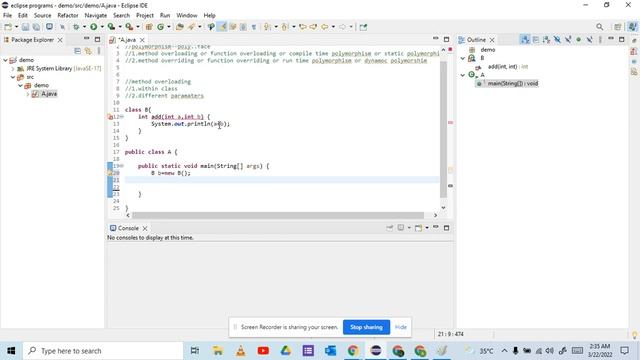
Task: Collapse class B in Outline
Action: click(463, 58)
